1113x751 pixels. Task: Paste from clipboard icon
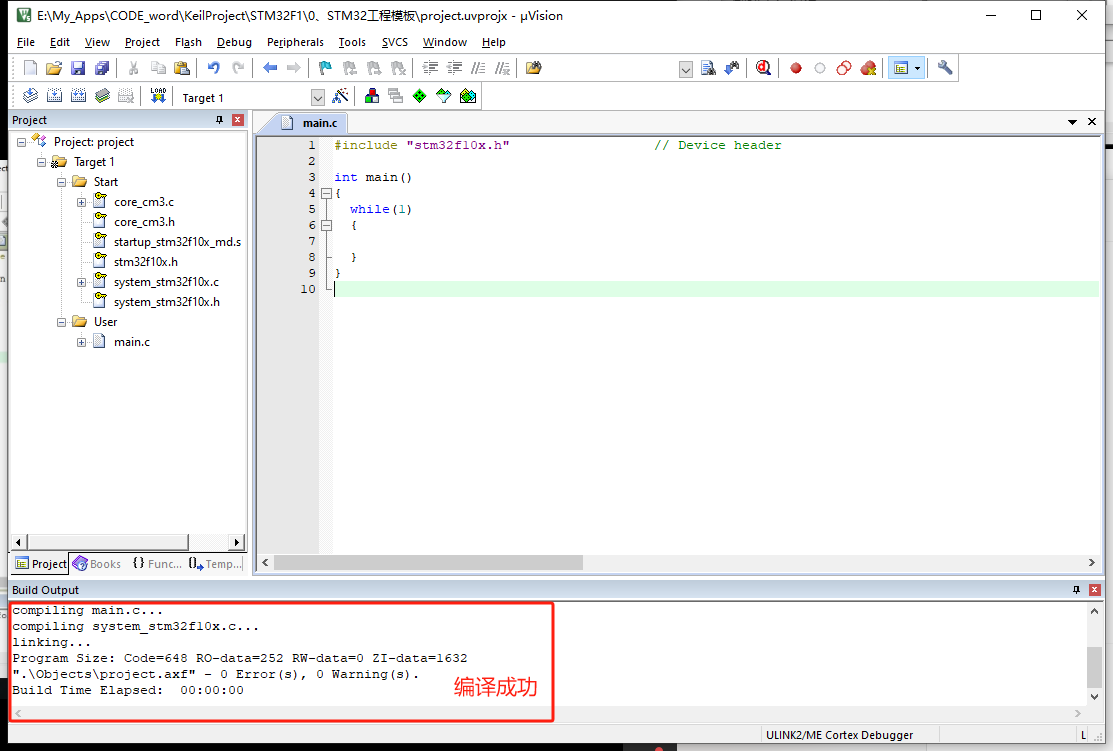(182, 68)
